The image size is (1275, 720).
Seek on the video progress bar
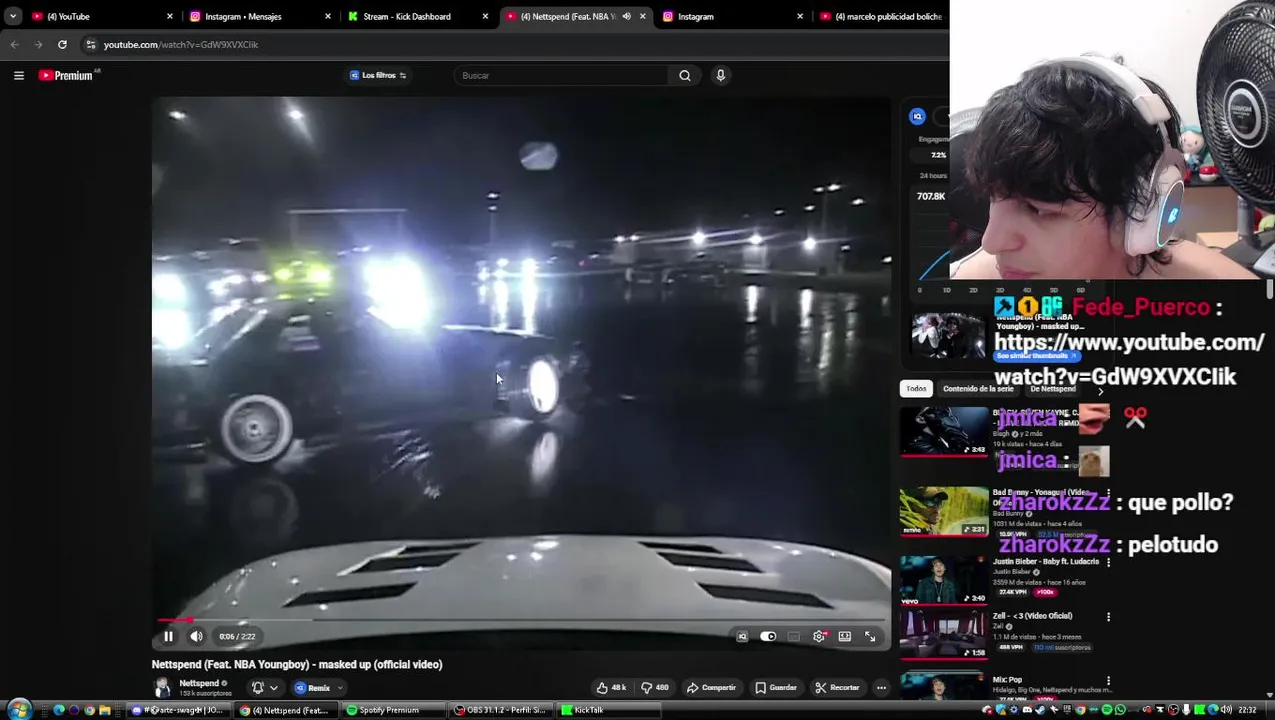(x=521, y=620)
